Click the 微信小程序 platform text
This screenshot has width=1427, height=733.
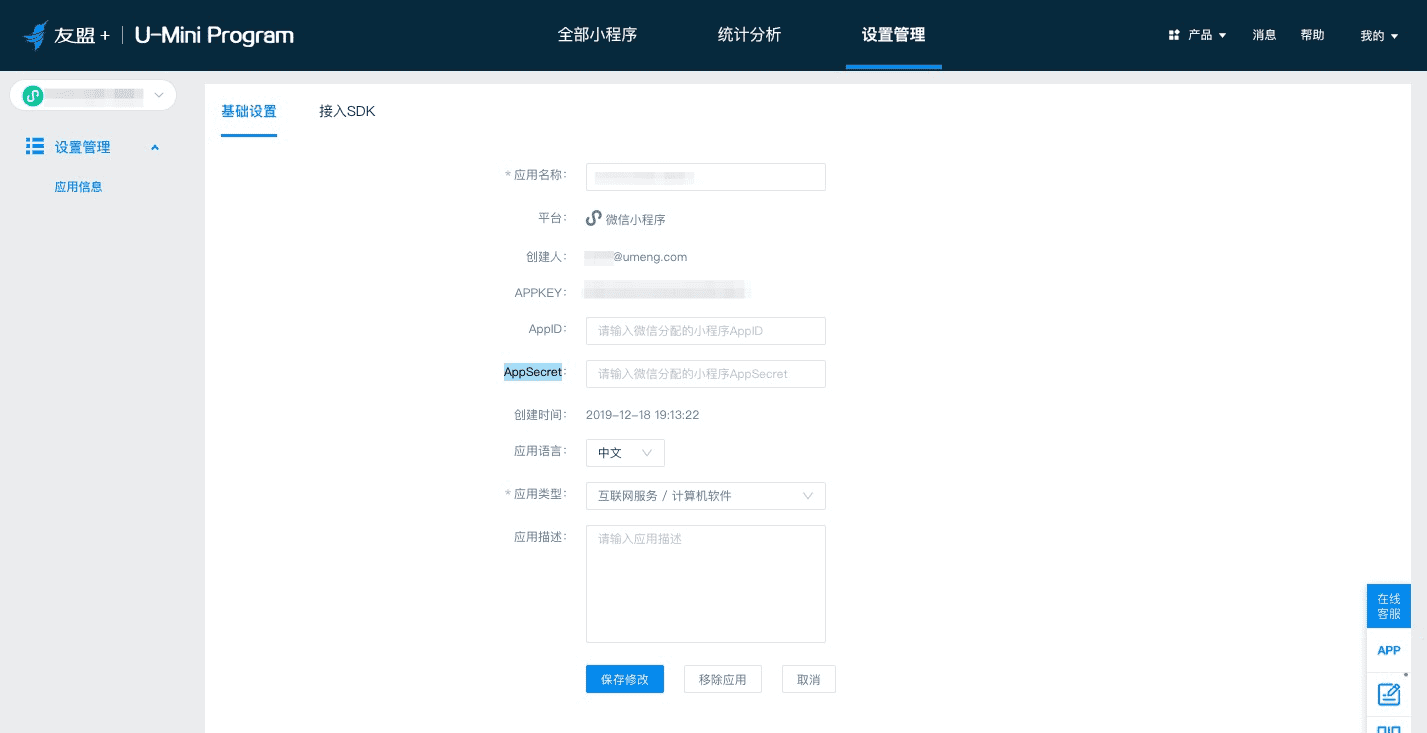(636, 219)
